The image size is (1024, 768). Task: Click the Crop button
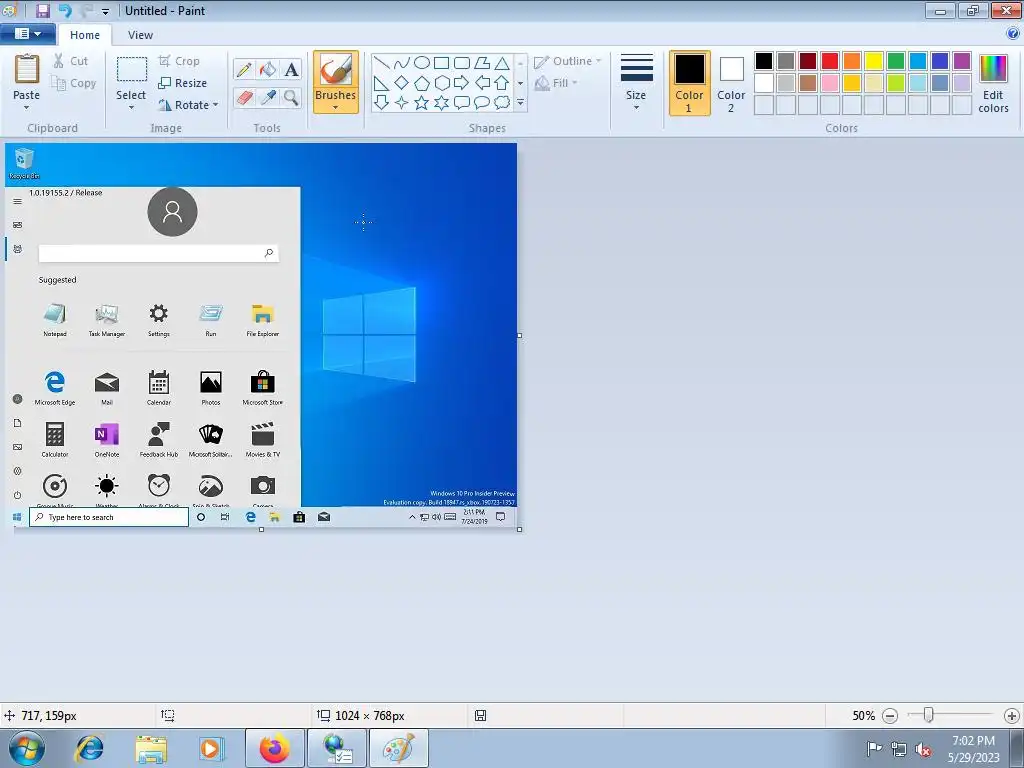click(178, 61)
